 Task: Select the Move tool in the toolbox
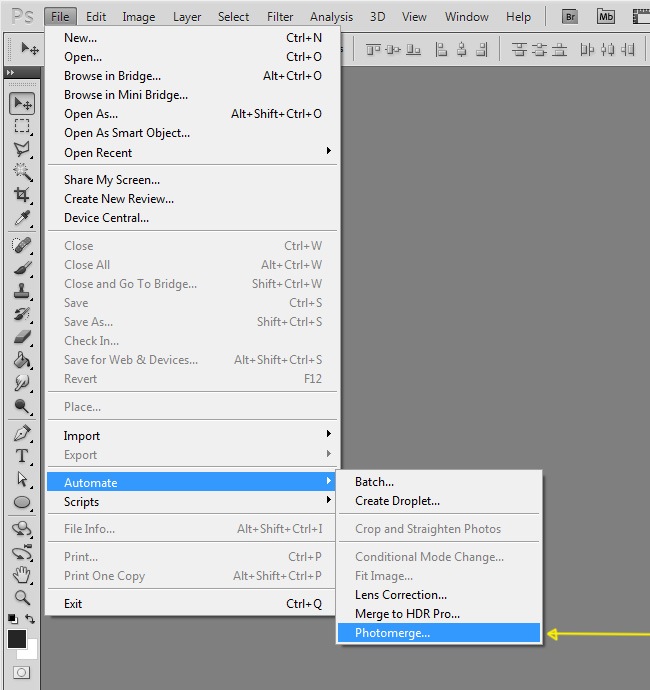[x=22, y=104]
